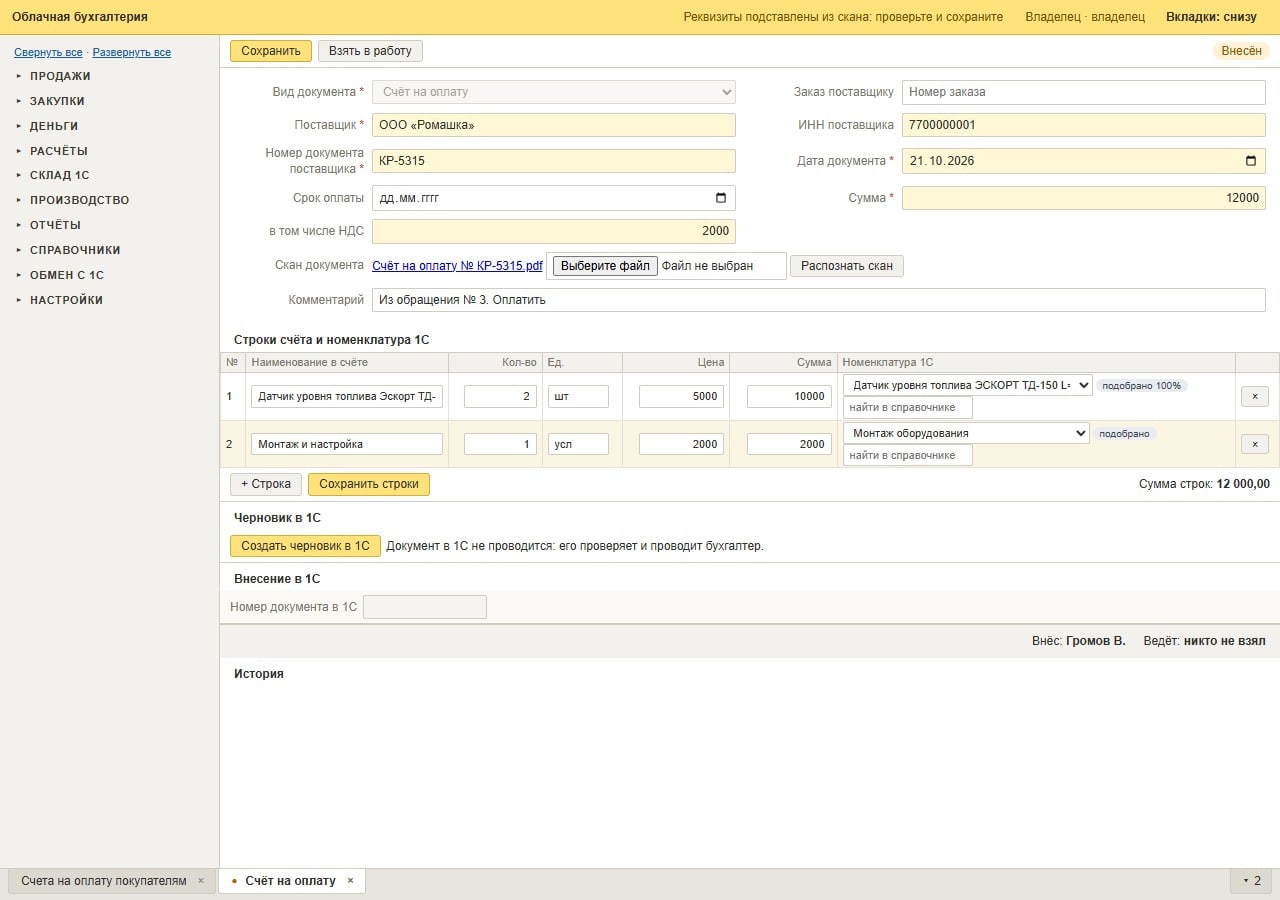Open the Вид документа dropdown
The width and height of the screenshot is (1280, 900).
coord(554,92)
